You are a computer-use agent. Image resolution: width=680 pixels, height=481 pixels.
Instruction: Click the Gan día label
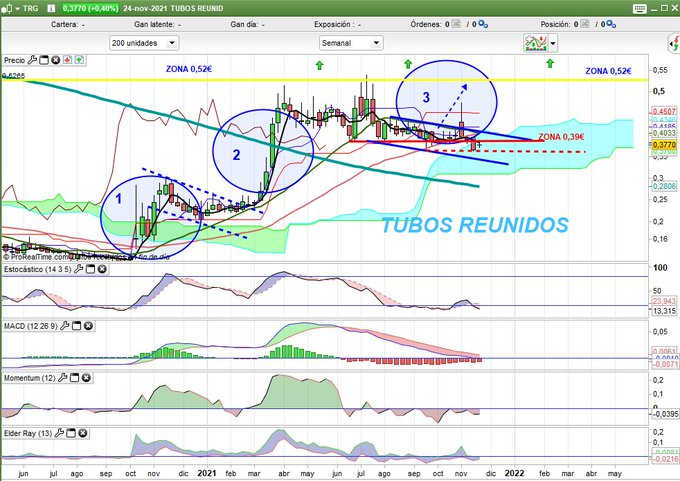click(x=244, y=24)
